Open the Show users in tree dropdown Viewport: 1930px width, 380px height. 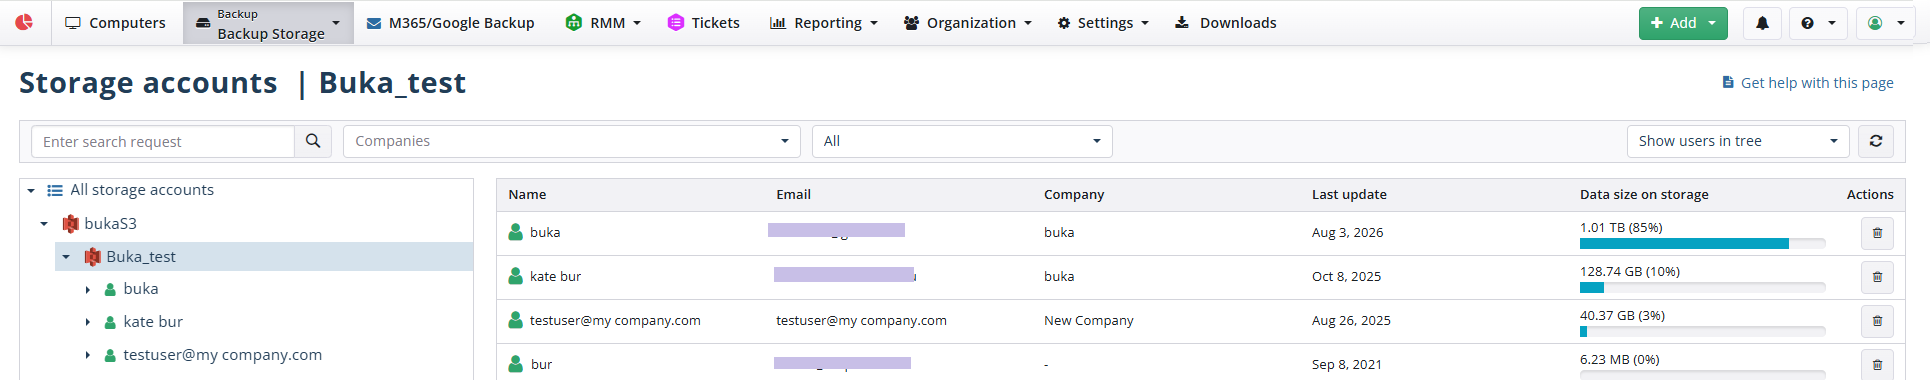click(1739, 141)
